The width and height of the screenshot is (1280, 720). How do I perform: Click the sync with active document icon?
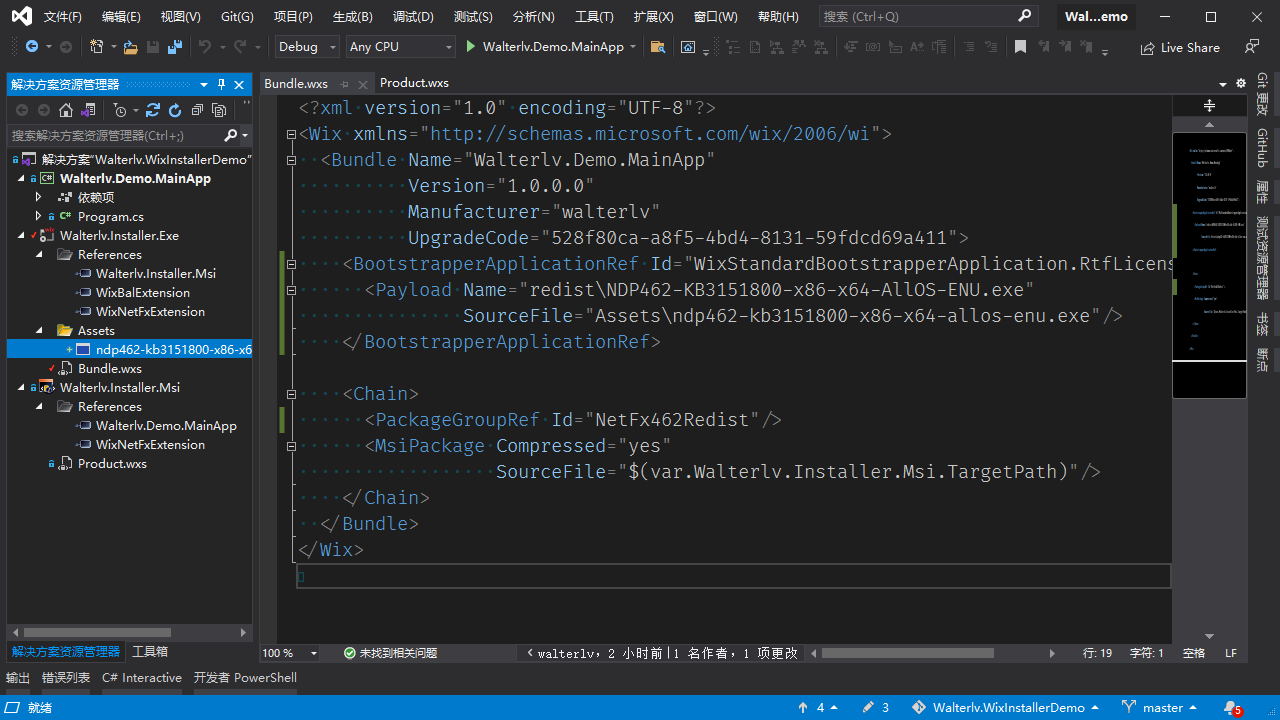(x=153, y=110)
